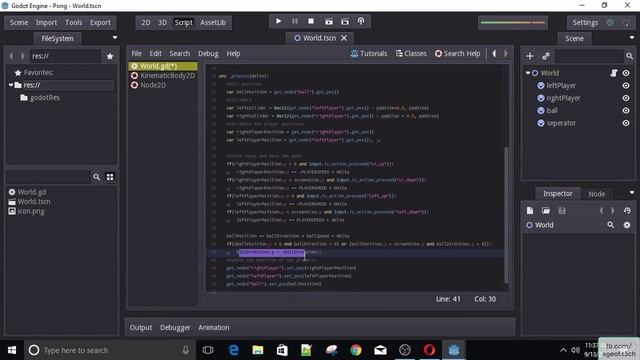Search properties in Inspector
Image resolution: width=640 pixels, height=360 pixels.
coord(611,225)
